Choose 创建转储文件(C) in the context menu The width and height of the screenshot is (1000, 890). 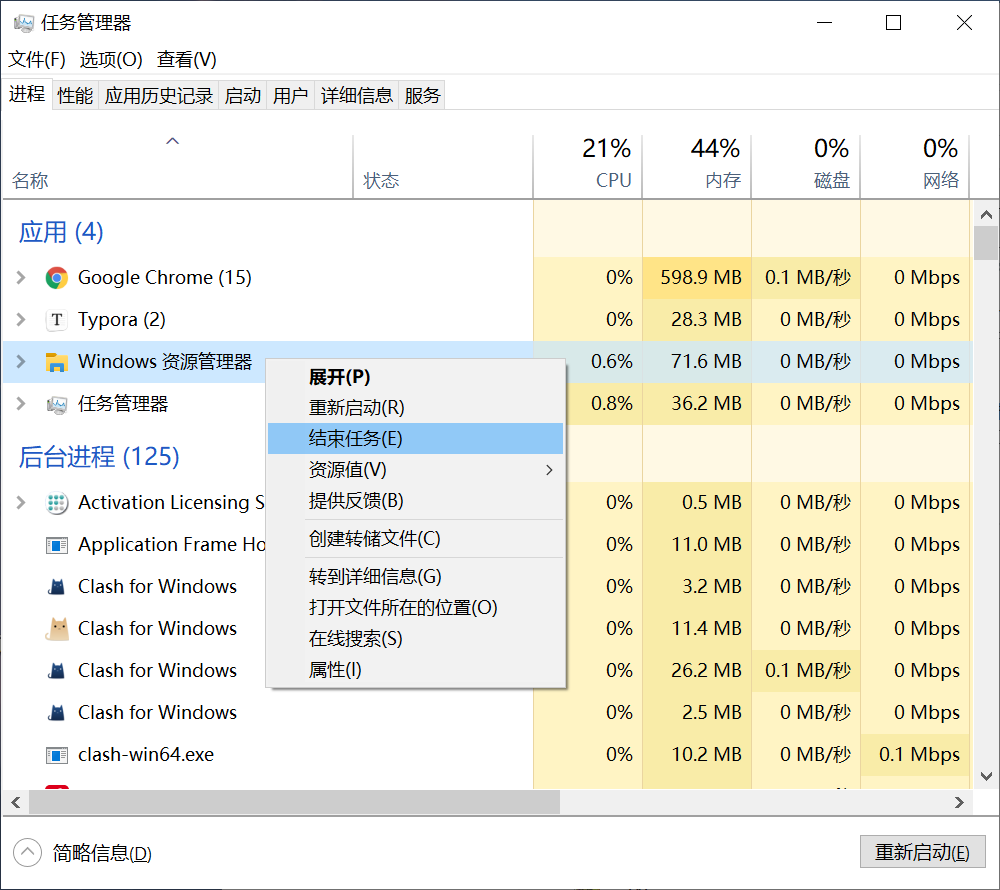click(415, 539)
